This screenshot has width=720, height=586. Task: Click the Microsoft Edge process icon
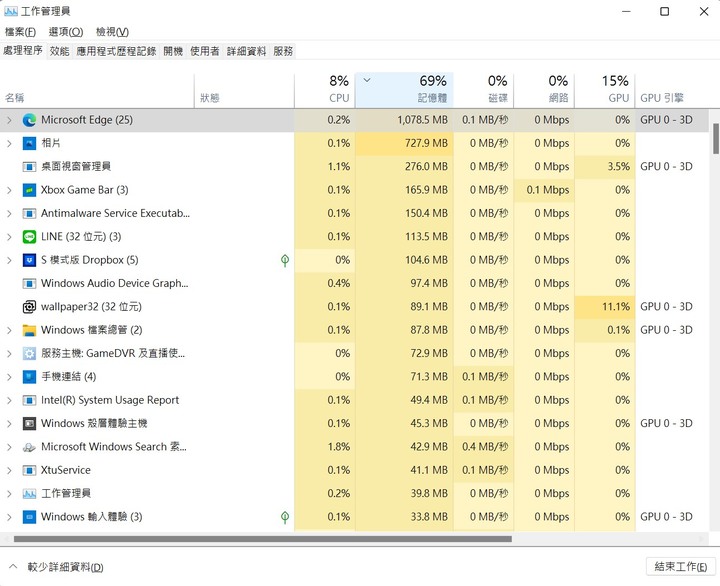coord(29,120)
